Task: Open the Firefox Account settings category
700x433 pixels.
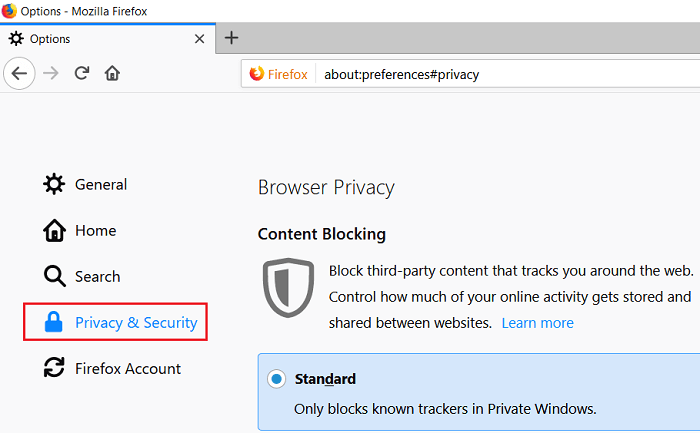Action: (128, 368)
